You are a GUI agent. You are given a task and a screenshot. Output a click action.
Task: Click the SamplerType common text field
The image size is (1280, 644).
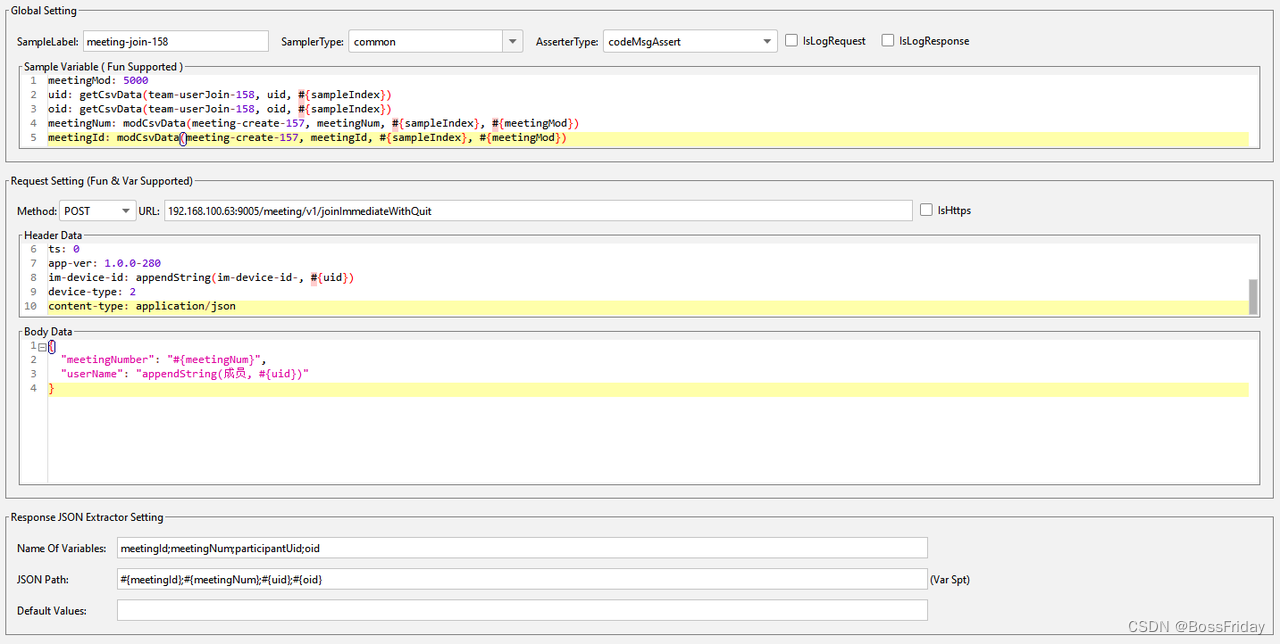(x=426, y=41)
